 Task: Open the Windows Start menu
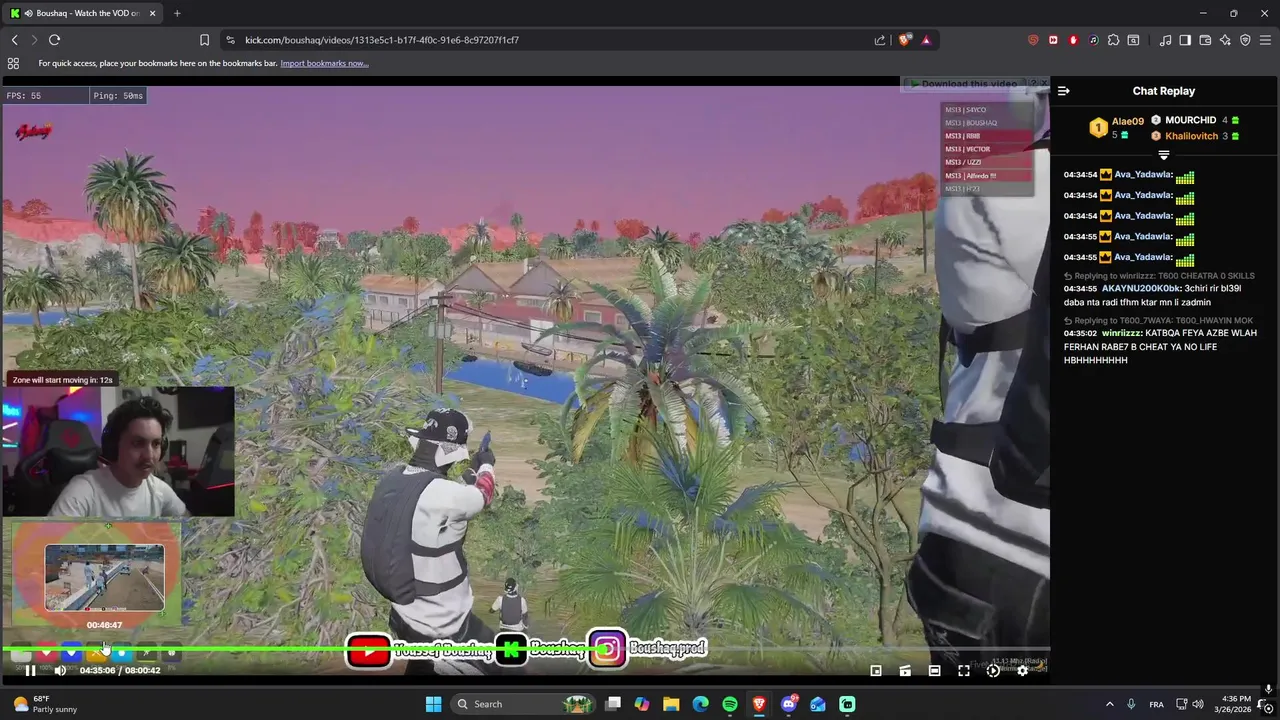tap(433, 704)
